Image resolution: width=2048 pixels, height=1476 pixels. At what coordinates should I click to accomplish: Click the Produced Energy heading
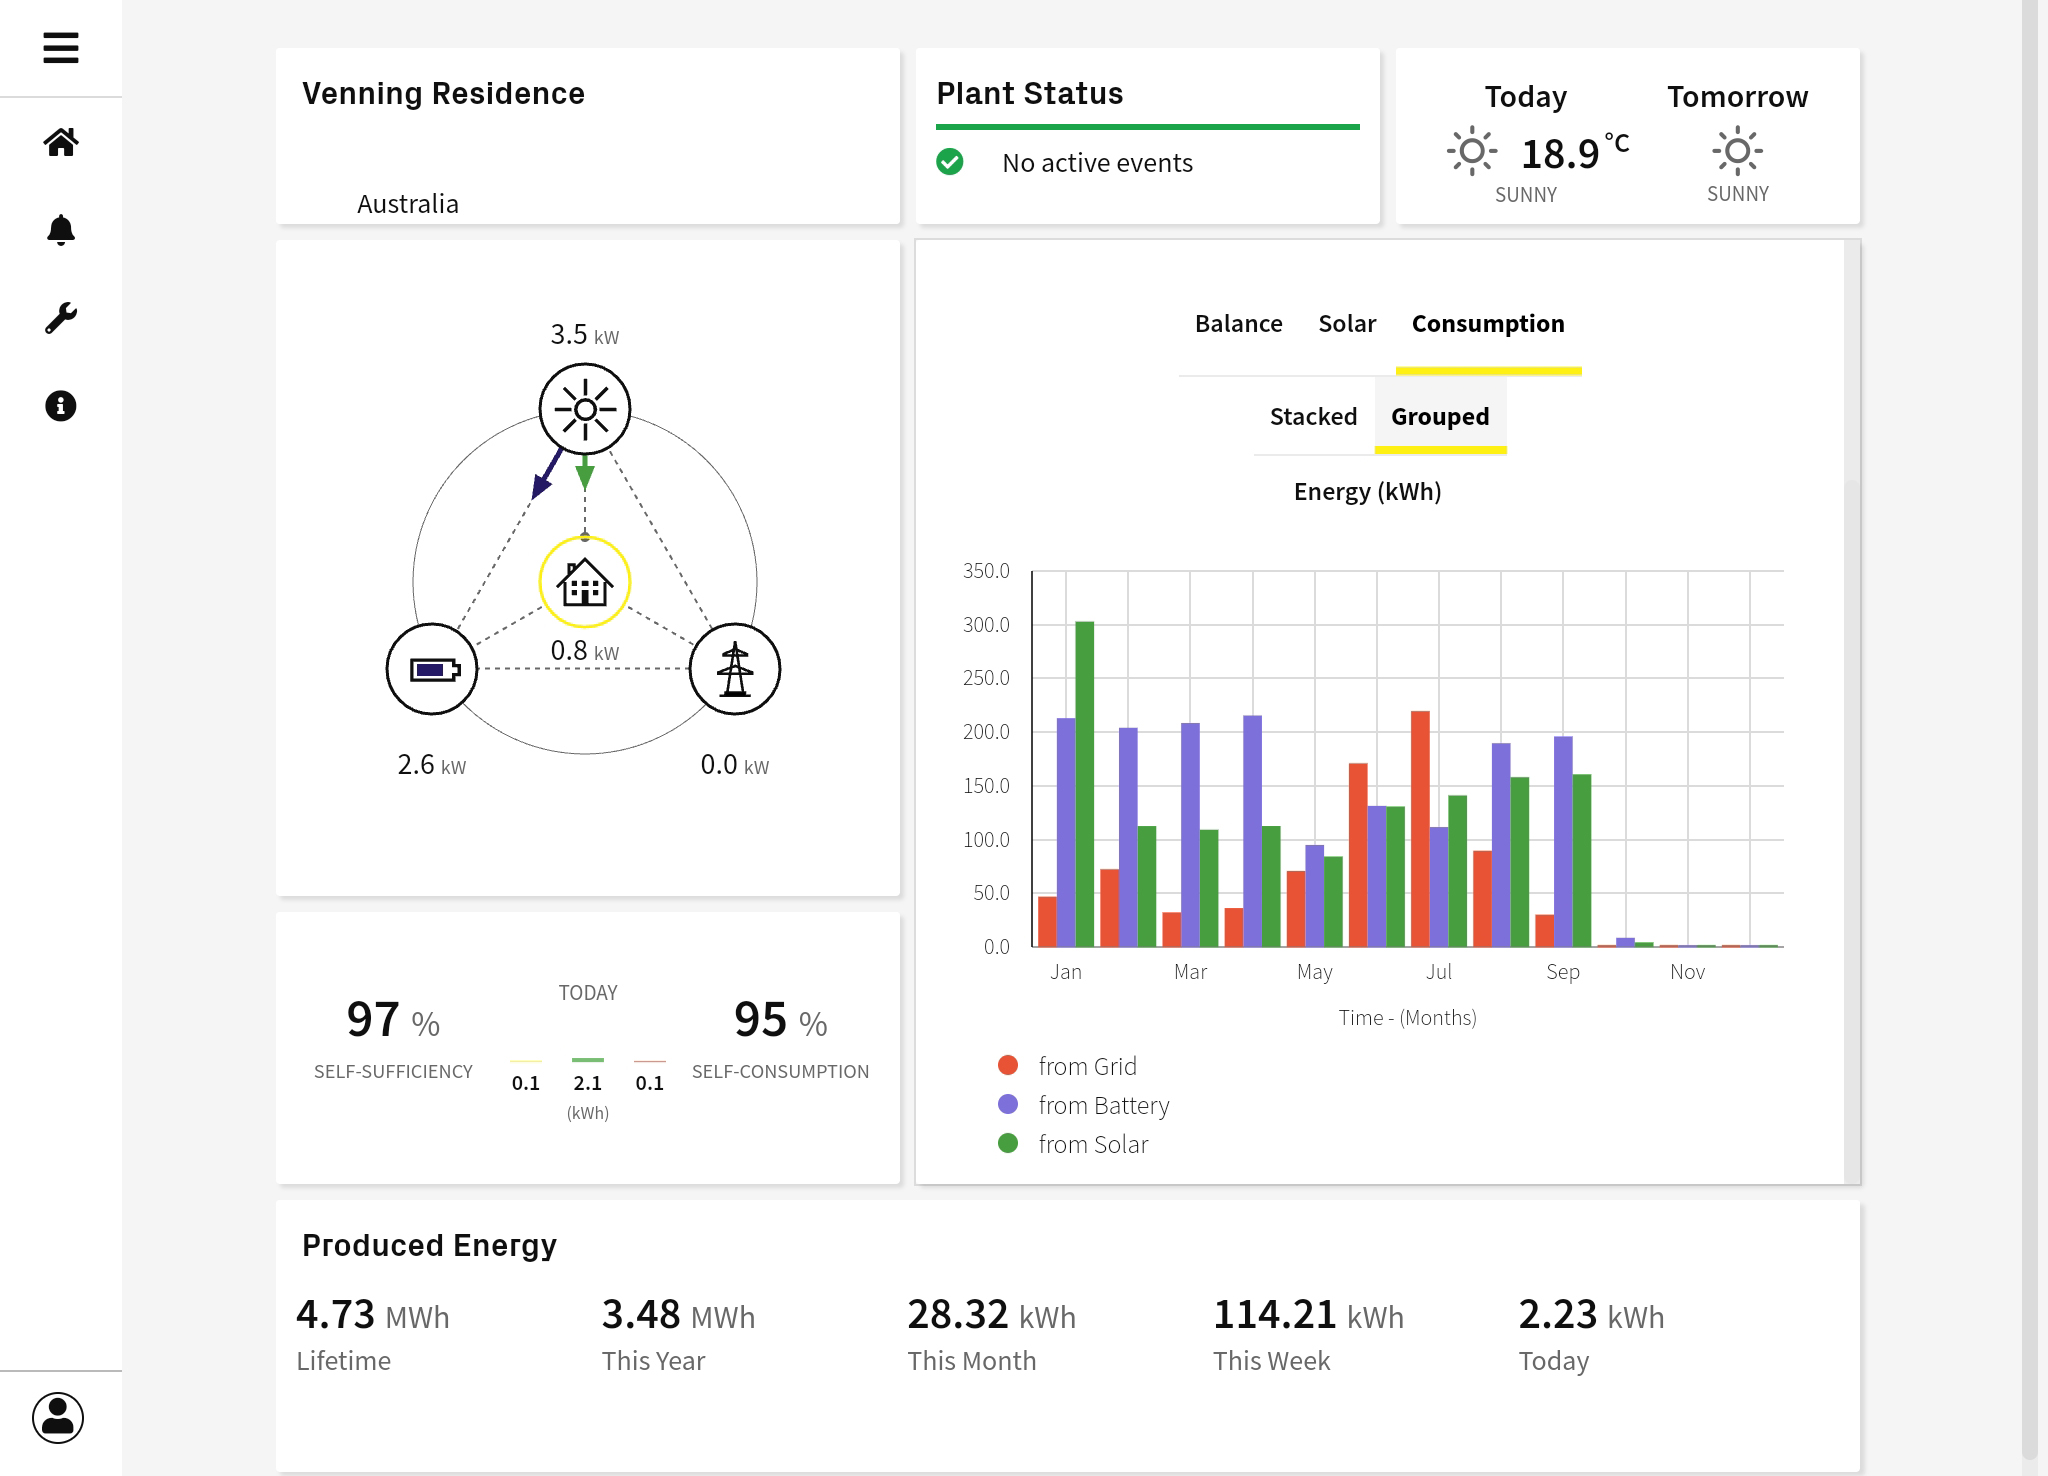(x=429, y=1245)
